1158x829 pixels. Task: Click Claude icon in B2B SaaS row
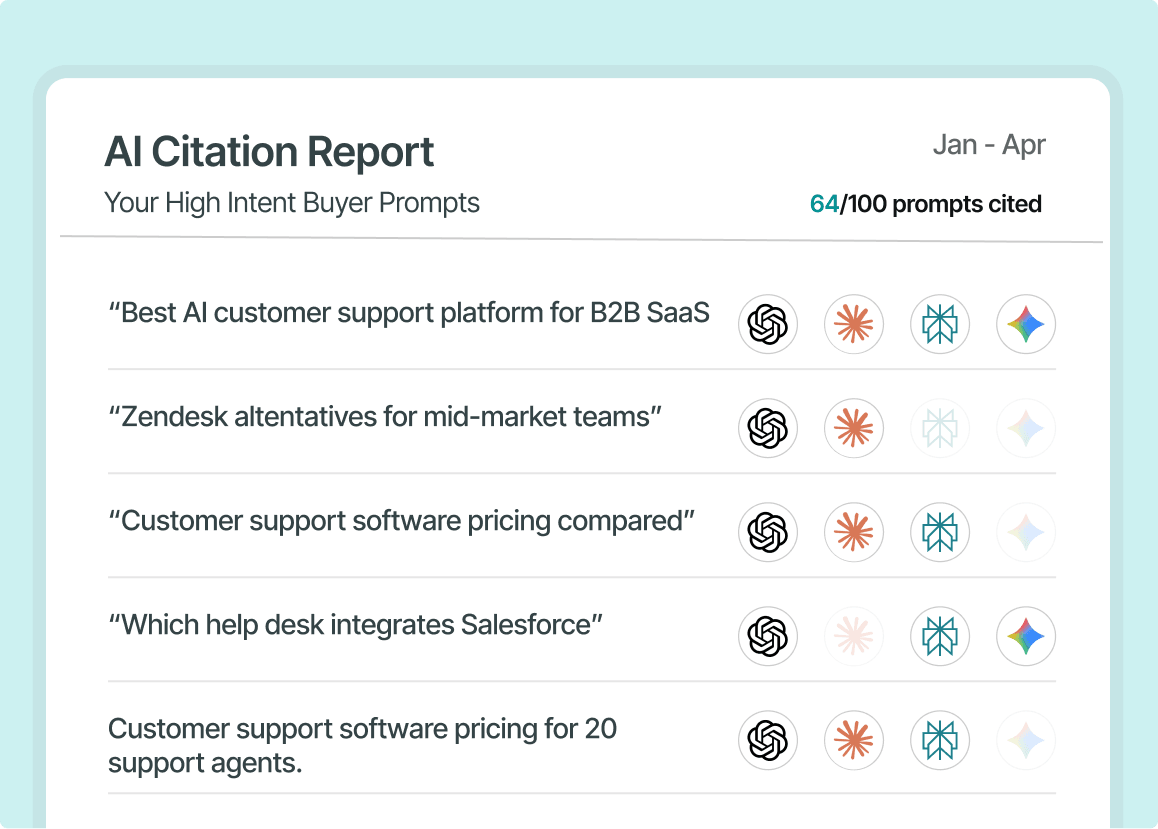coord(854,324)
